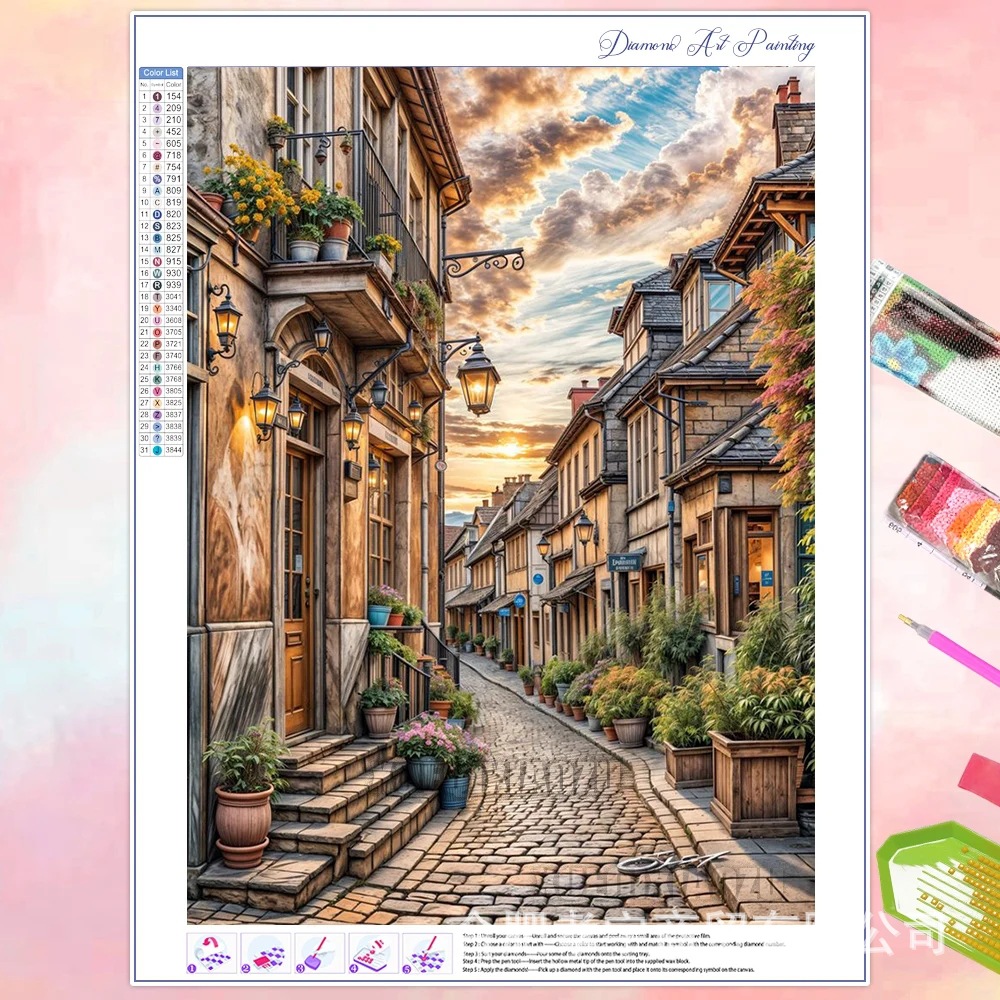
Task: Select symbol 4 swatch for color 209
Action: 157,108
